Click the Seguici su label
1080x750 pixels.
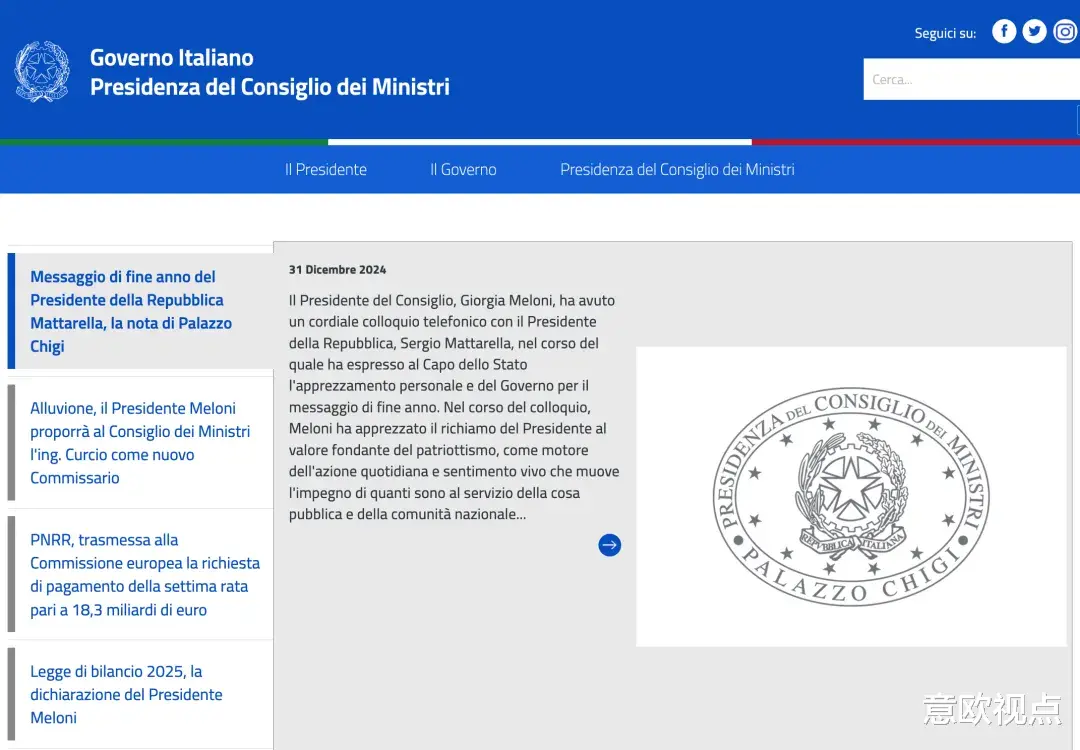click(x=945, y=33)
